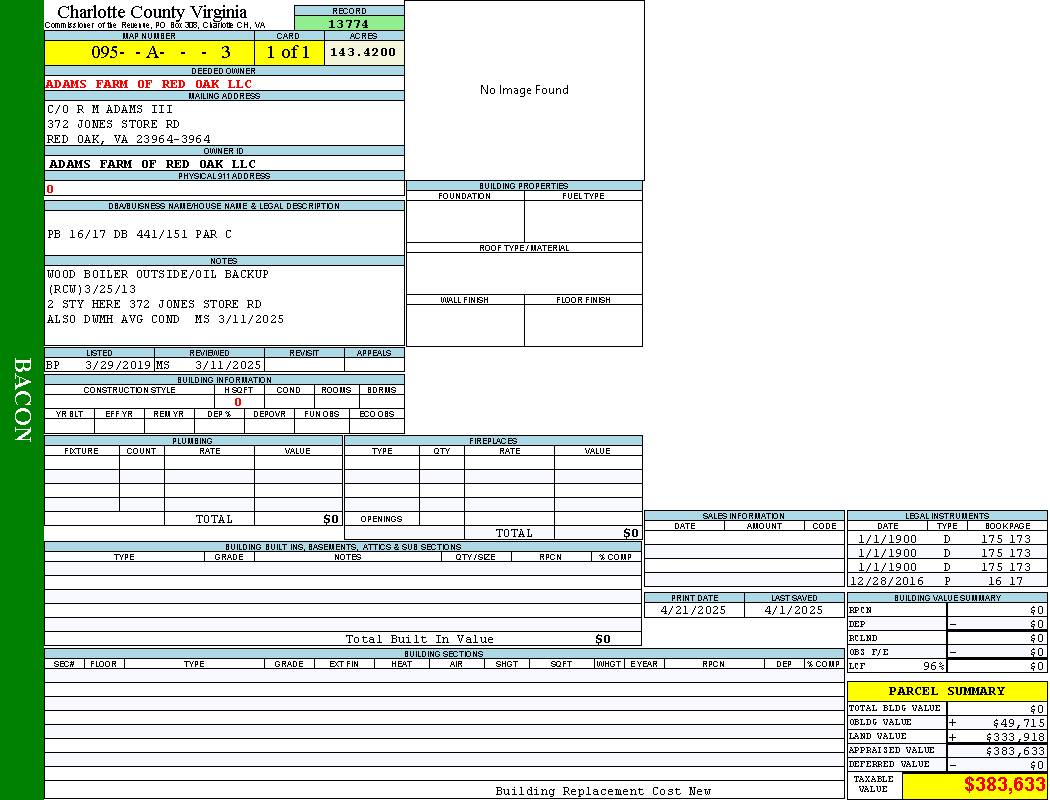Click the 'WOOD BOILER OUTSIDE/OIL BACKUP' note line
Screen dimensions: 1050x800
(157, 274)
